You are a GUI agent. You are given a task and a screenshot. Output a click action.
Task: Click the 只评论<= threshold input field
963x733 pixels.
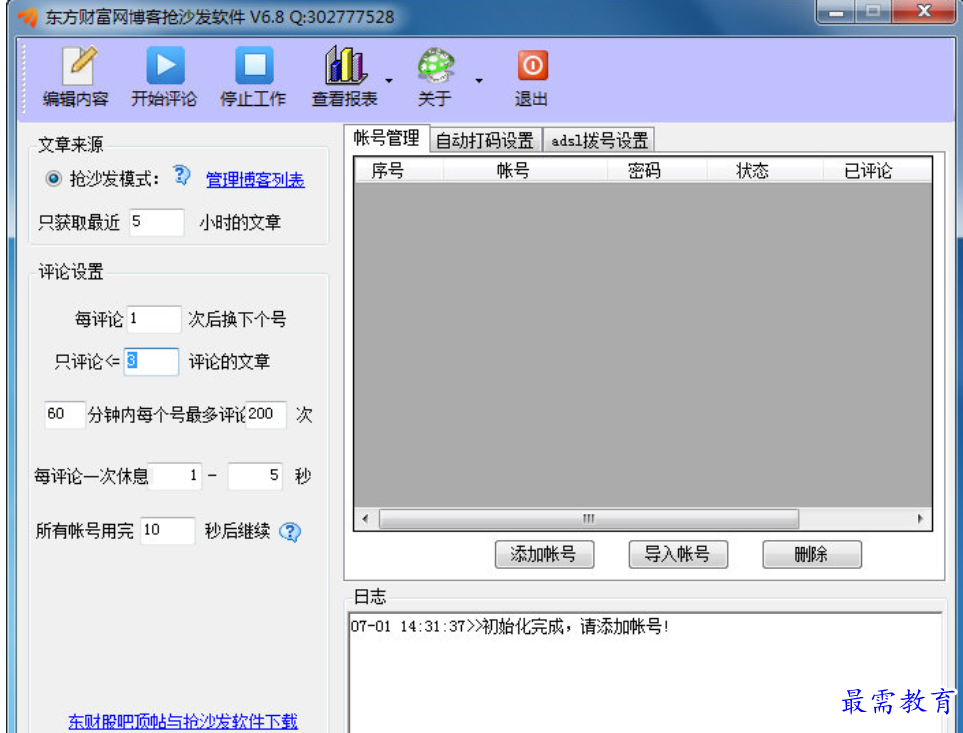tap(151, 361)
